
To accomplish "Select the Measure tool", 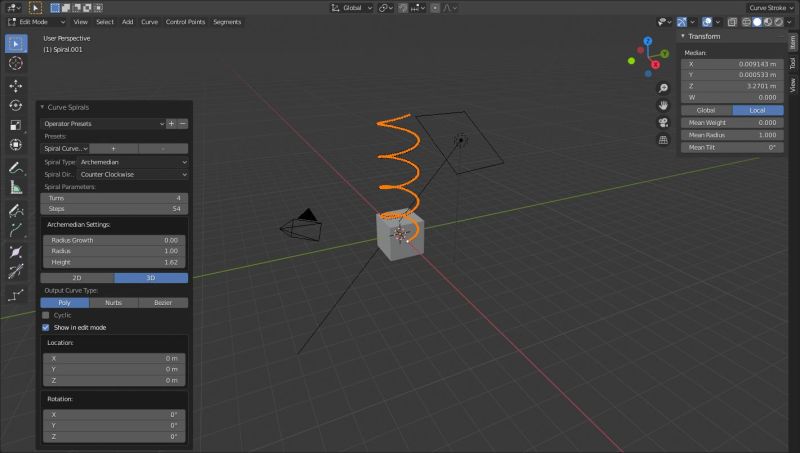I will pyautogui.click(x=16, y=188).
